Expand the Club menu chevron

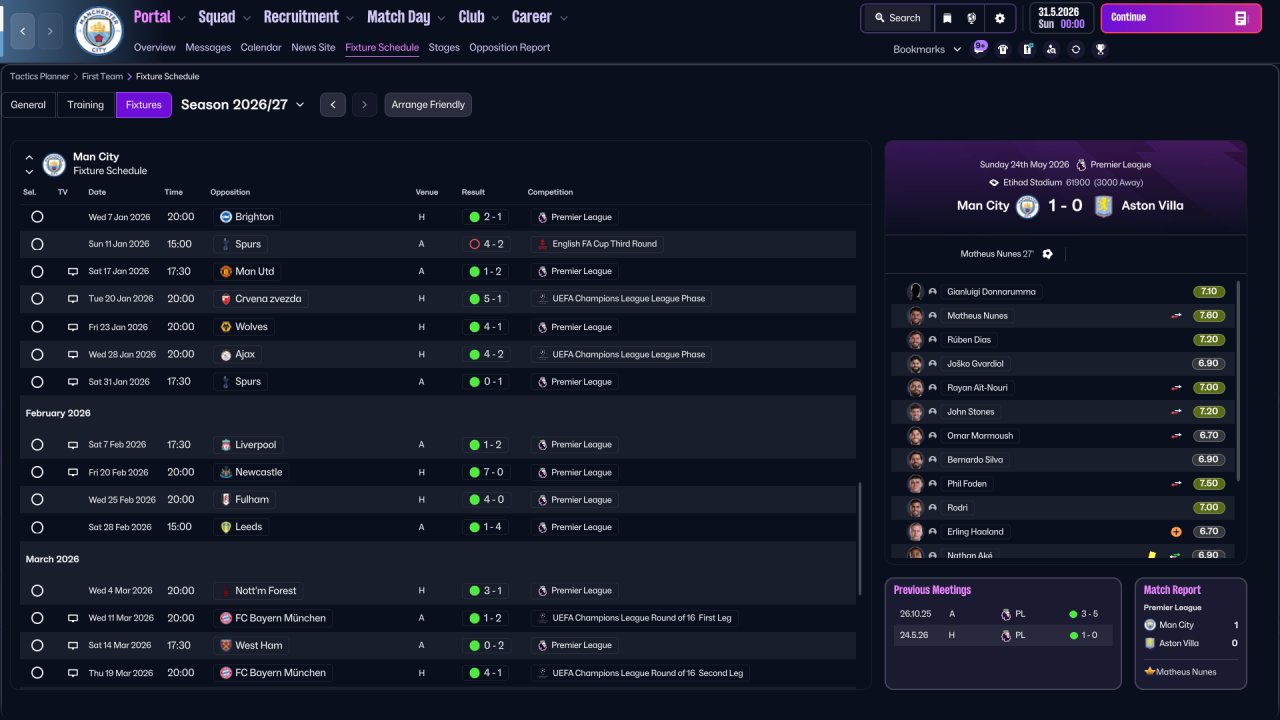coord(494,18)
